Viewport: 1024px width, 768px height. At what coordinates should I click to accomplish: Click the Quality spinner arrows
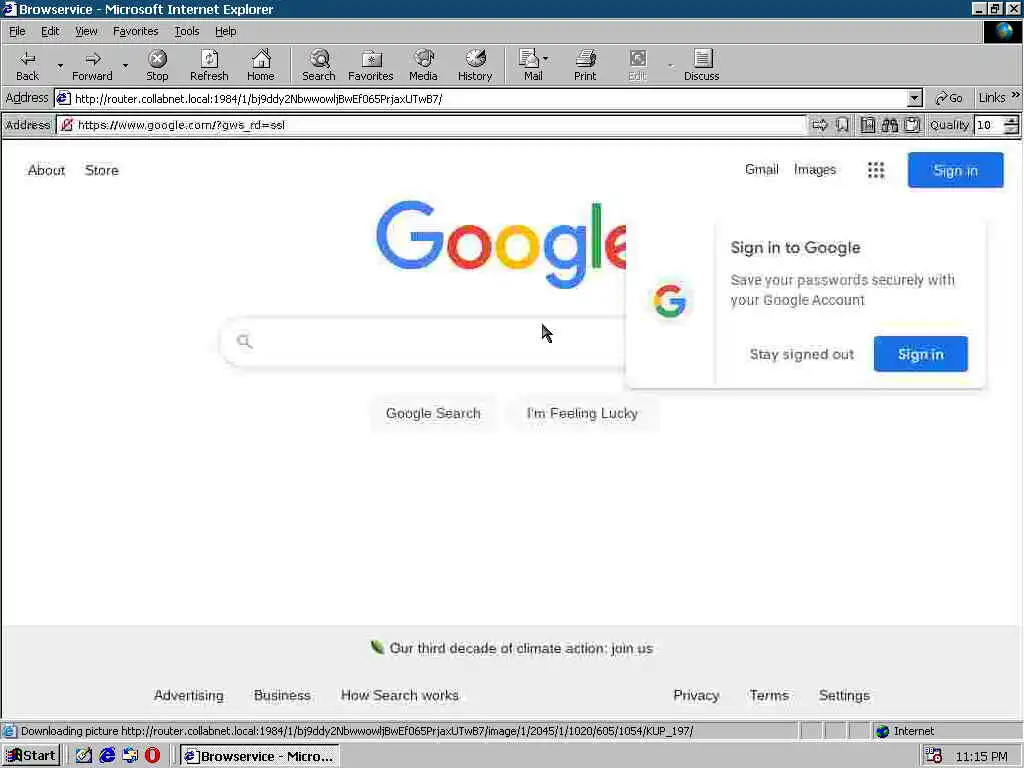(x=1011, y=125)
